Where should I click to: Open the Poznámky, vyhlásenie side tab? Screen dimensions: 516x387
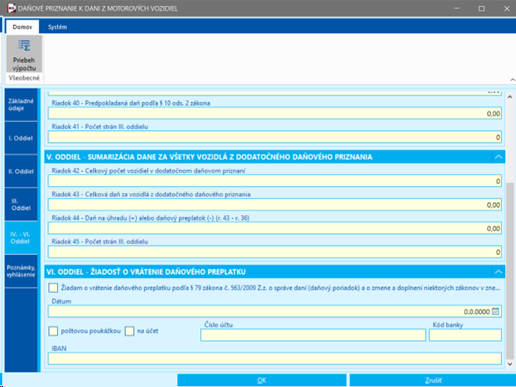[x=21, y=271]
